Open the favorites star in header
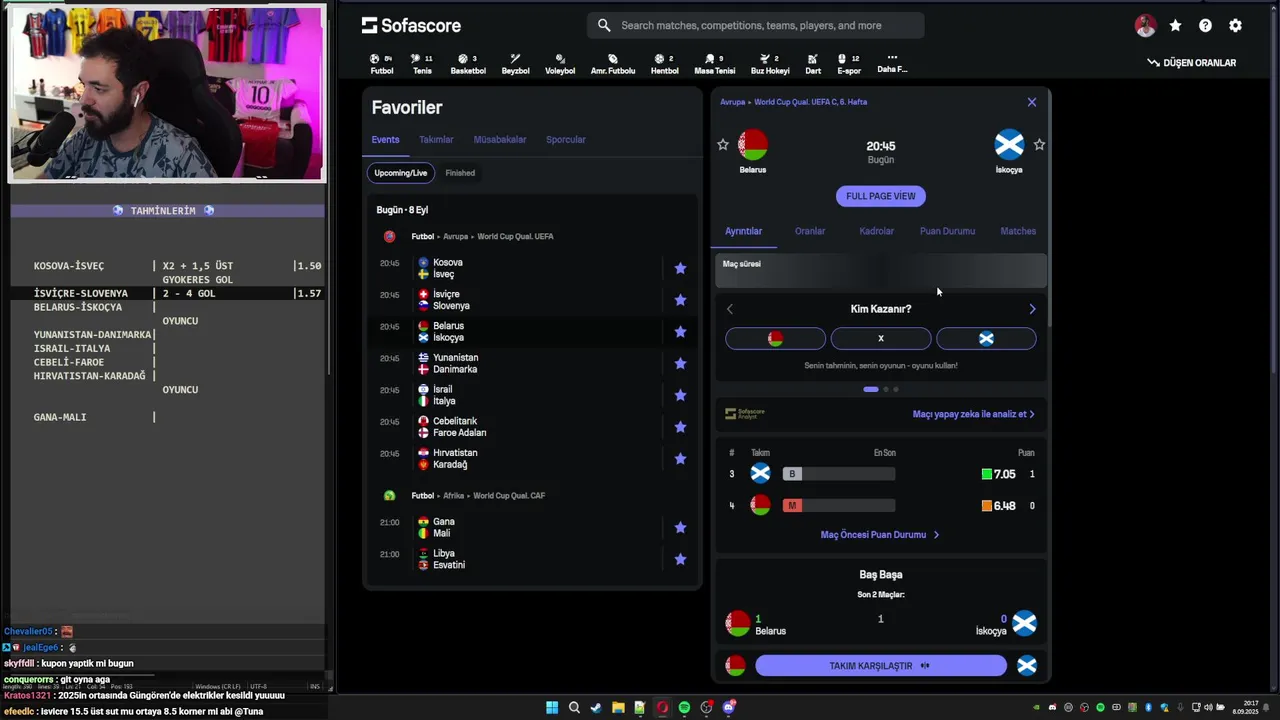Screen dimensions: 1280x720 (1175, 26)
